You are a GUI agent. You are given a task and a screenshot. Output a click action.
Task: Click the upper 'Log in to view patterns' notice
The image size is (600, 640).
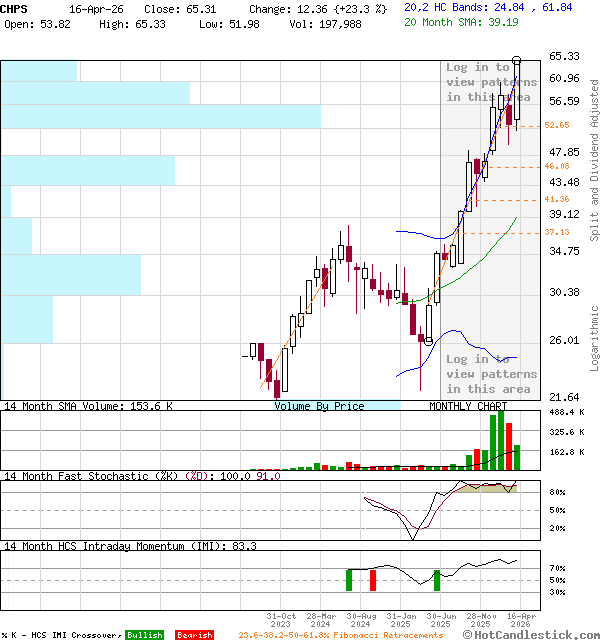pos(491,82)
